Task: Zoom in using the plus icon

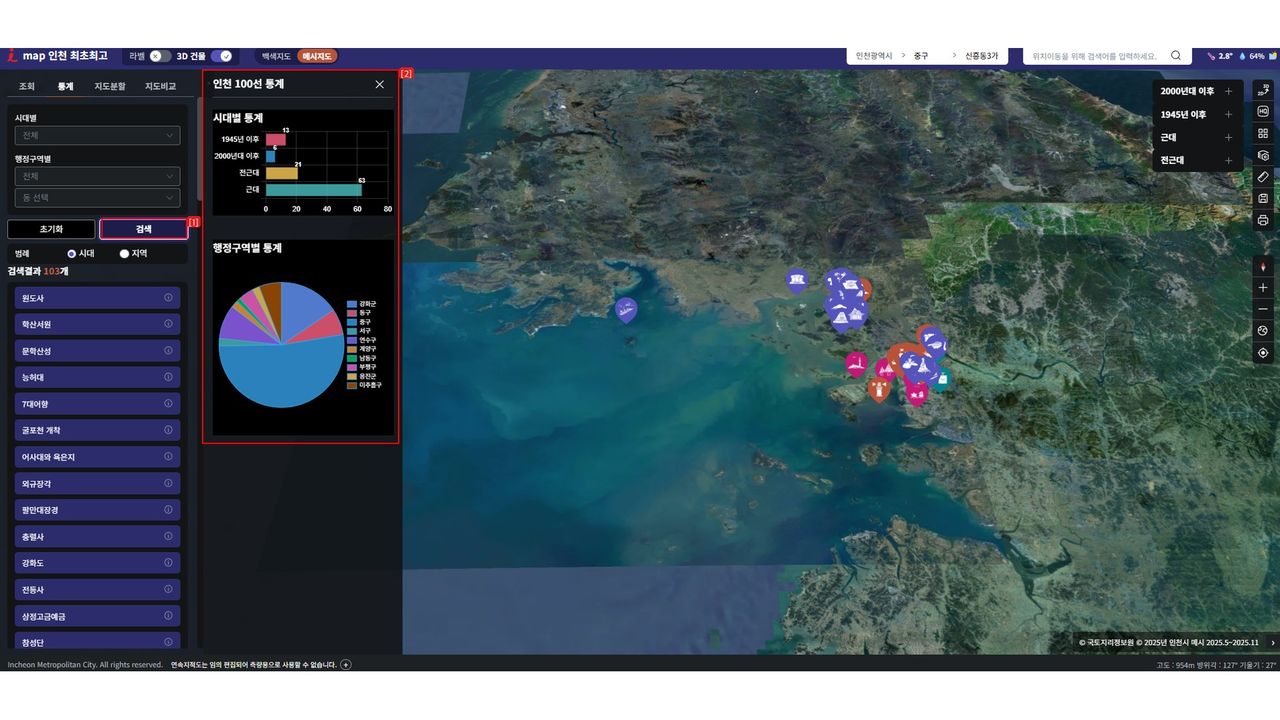Action: [1263, 288]
